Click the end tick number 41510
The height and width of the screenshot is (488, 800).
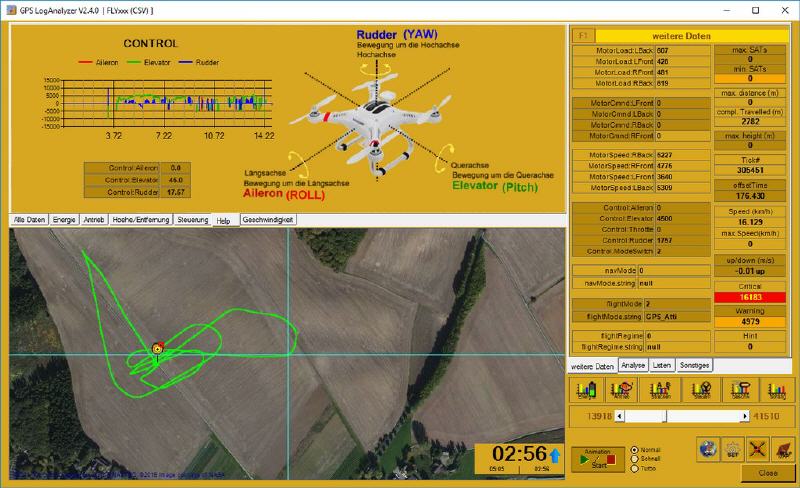[766, 416]
